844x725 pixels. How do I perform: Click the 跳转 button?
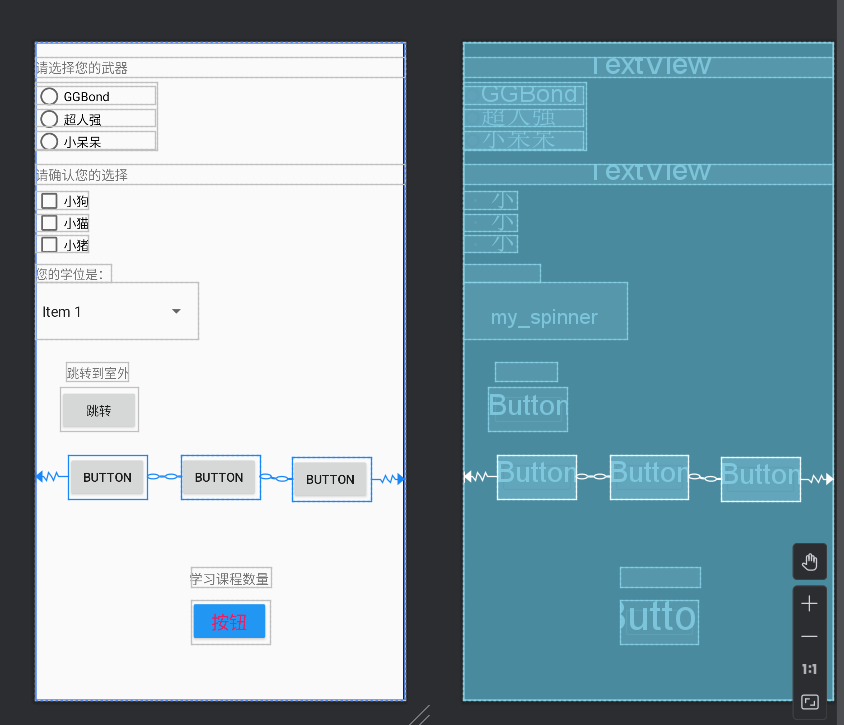[x=99, y=410]
